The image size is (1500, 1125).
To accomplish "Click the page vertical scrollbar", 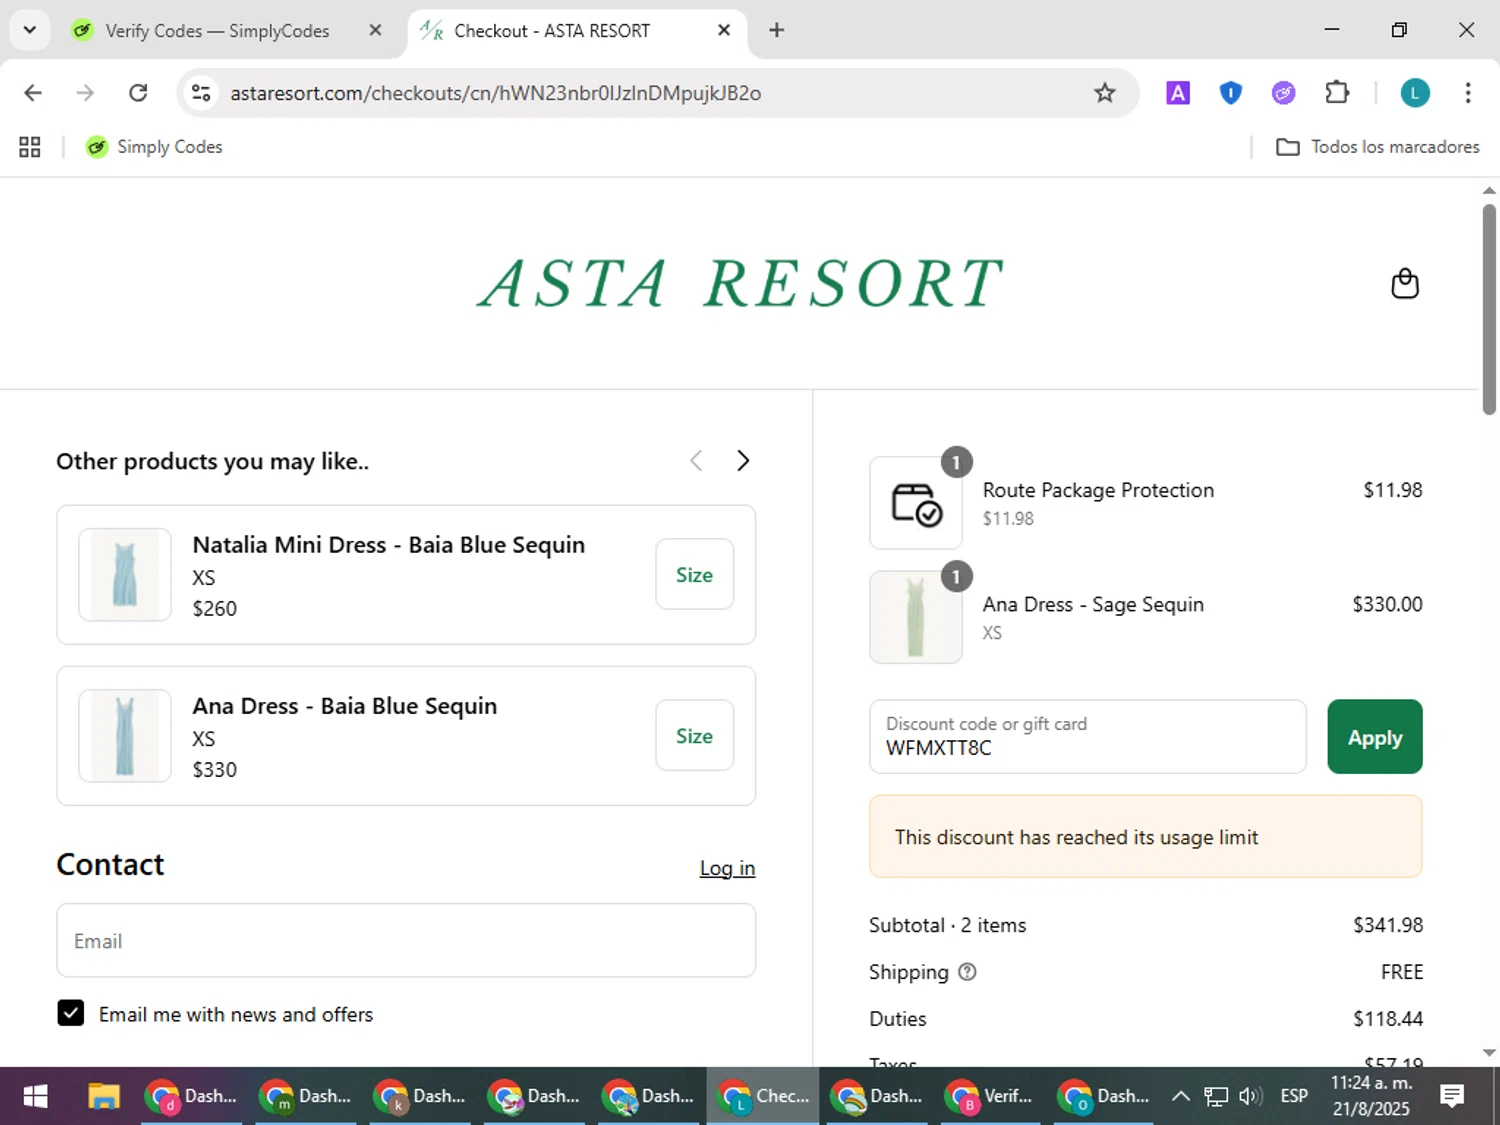I will pyautogui.click(x=1489, y=309).
